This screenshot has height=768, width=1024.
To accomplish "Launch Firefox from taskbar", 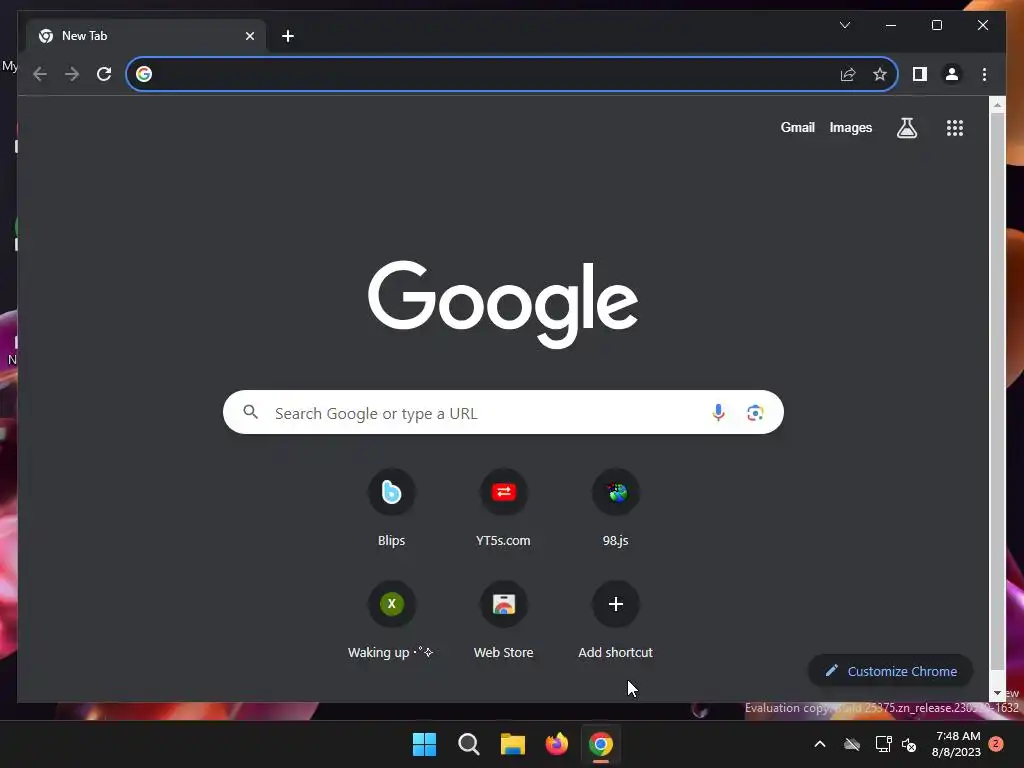I will pyautogui.click(x=556, y=744).
